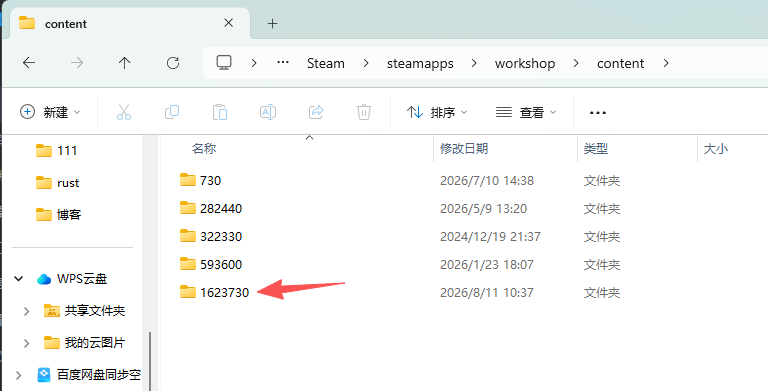The height and width of the screenshot is (391, 768).
Task: Select the 730 folder
Action: click(200, 180)
